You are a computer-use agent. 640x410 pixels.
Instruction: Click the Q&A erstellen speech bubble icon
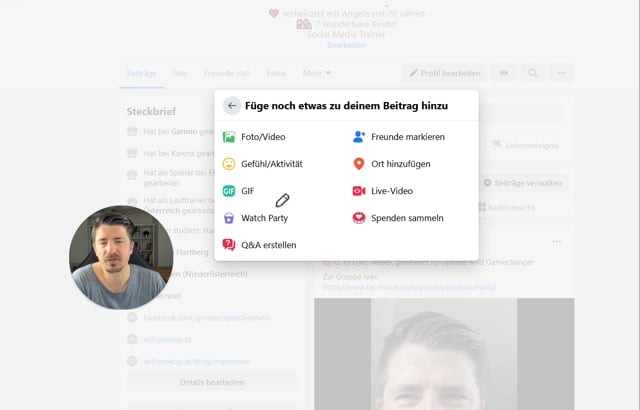tap(229, 245)
